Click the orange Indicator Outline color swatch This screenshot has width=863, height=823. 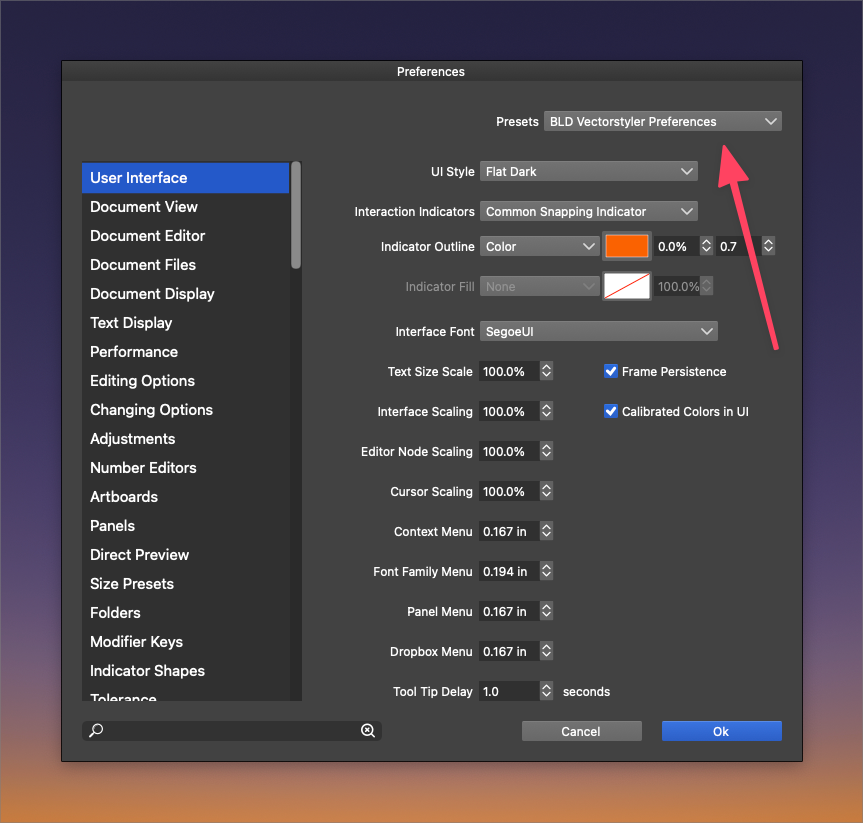pos(627,246)
